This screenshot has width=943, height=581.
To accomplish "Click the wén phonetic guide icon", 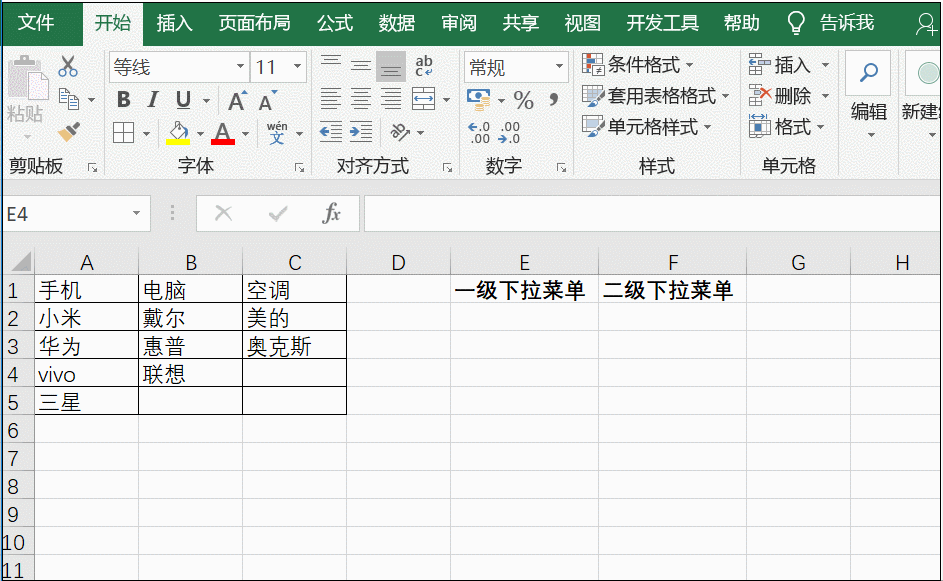I will [x=277, y=133].
